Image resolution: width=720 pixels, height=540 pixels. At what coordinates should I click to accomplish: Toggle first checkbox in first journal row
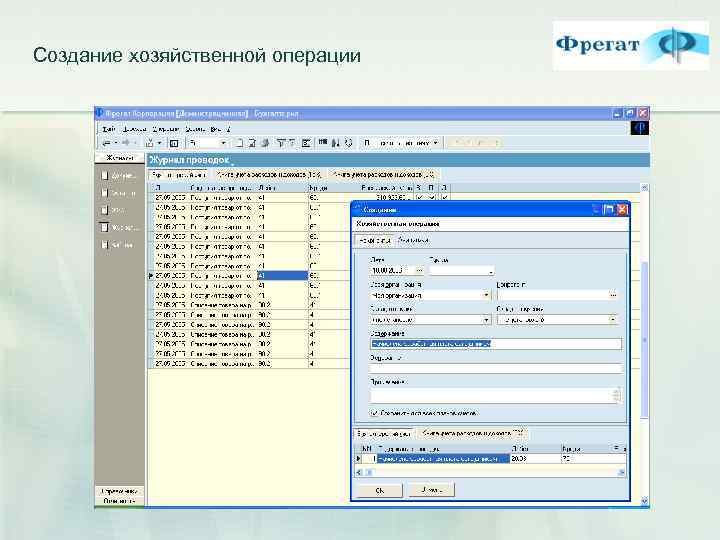419,197
